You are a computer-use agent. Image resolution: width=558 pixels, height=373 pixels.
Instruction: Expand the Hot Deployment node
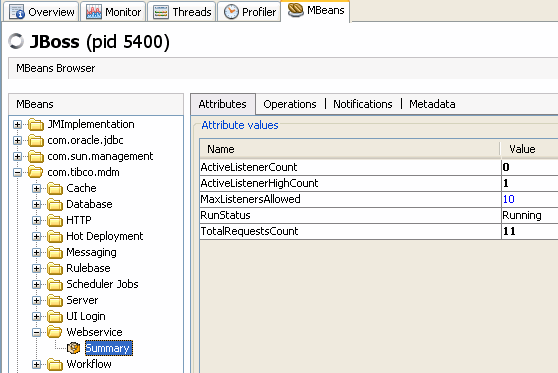click(36, 236)
